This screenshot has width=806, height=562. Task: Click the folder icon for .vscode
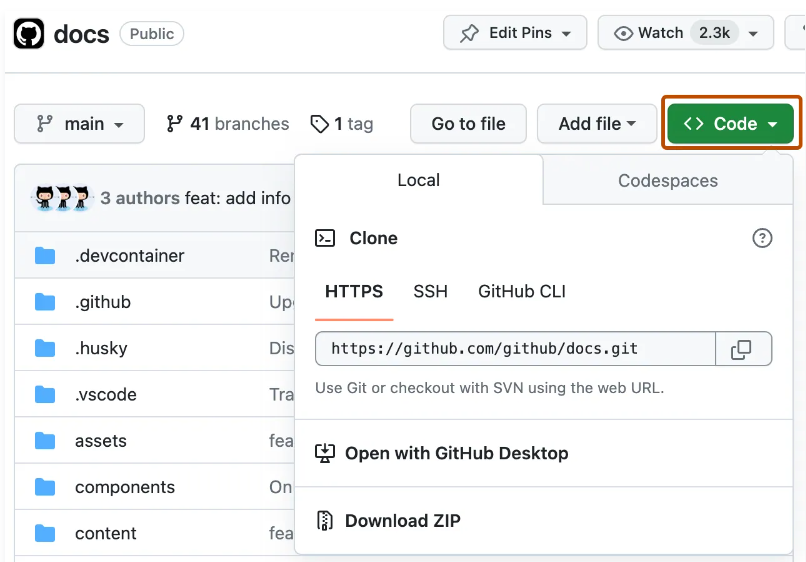pos(45,394)
